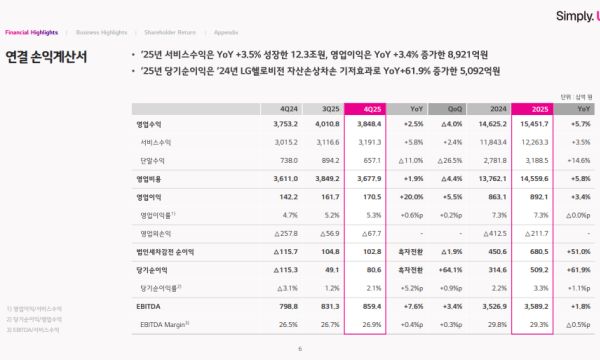Select the highlighted 2025 column header

pyautogui.click(x=532, y=109)
